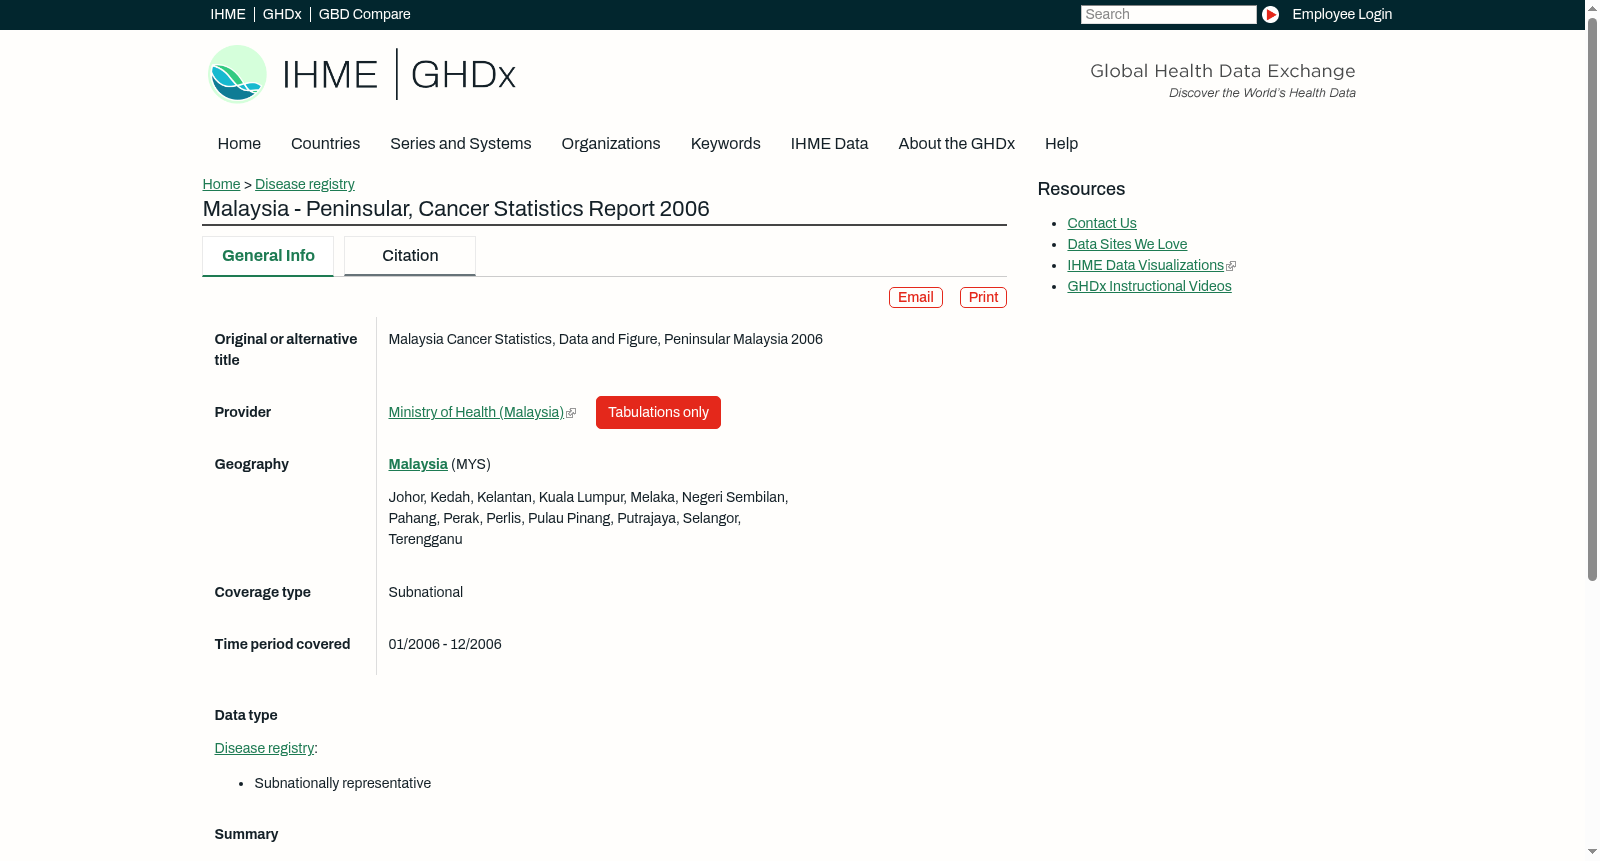Viewport: 1600px width, 861px height.
Task: Open the Countries menu
Action: [x=325, y=144]
